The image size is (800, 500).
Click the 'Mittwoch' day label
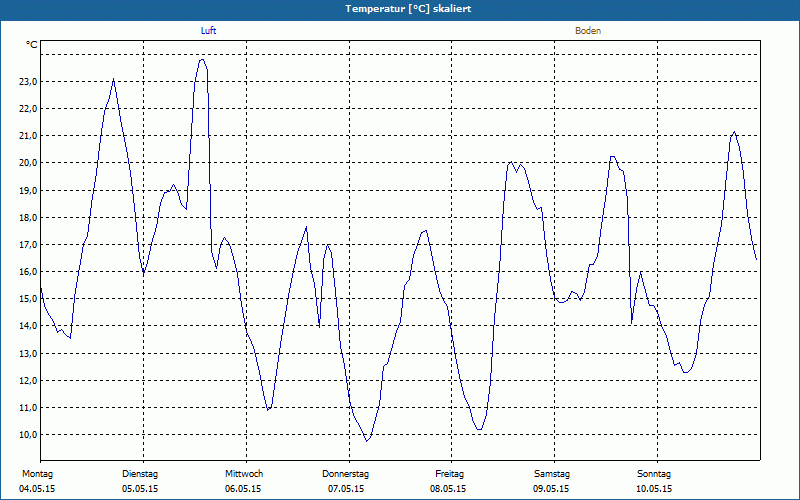244,474
